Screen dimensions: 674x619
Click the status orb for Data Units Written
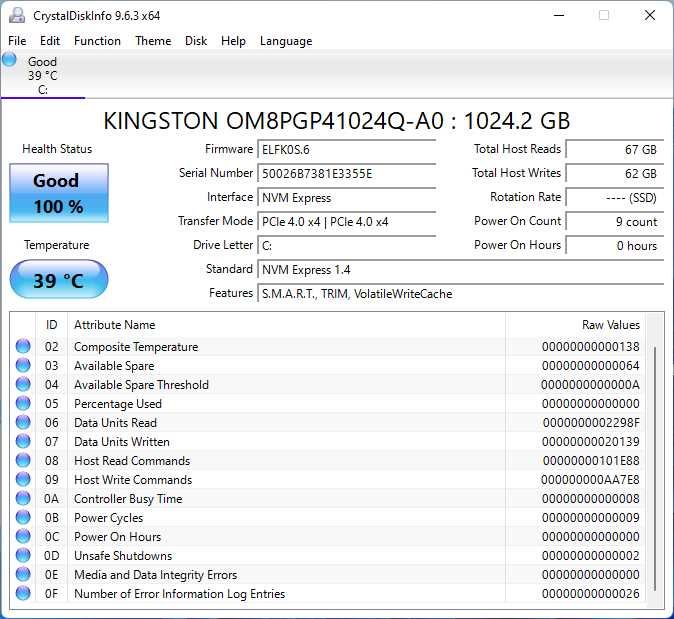tap(23, 441)
